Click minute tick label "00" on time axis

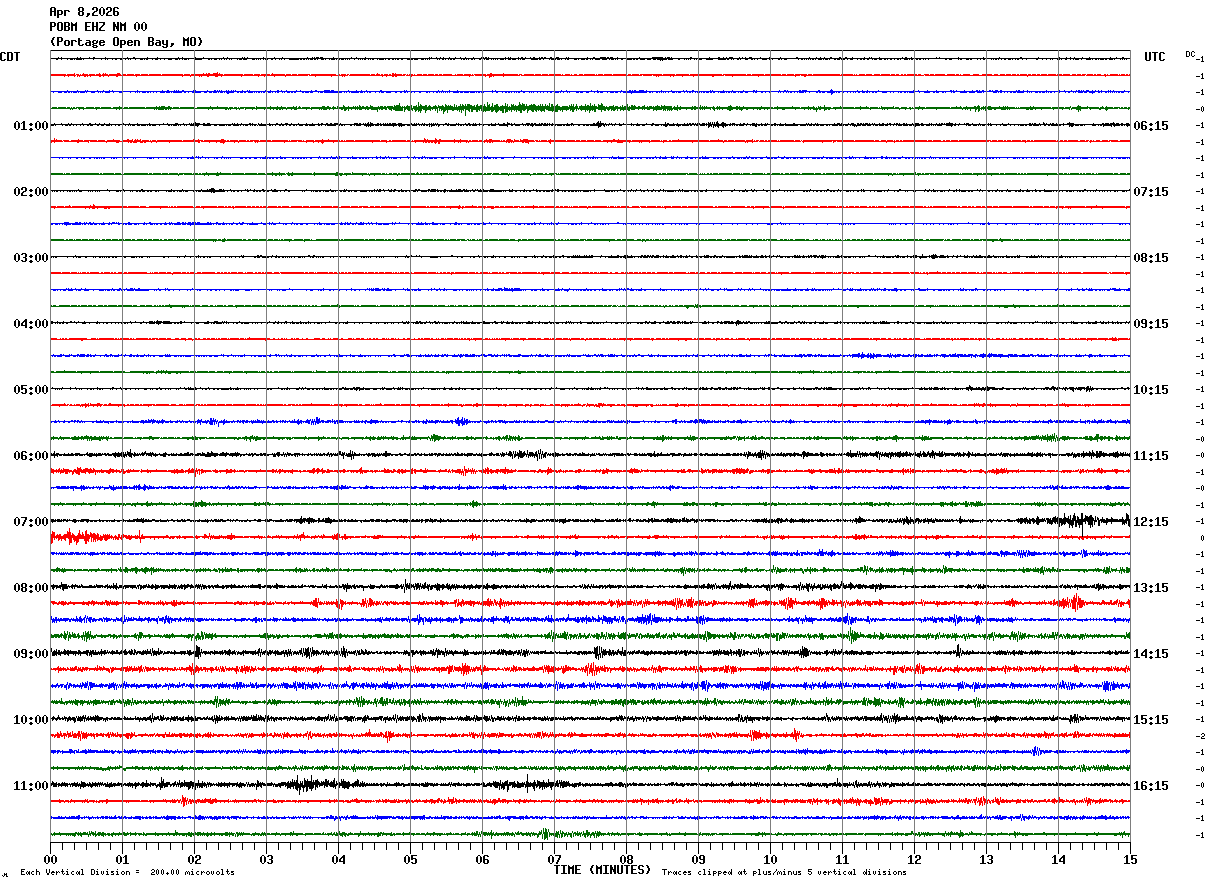pyautogui.click(x=50, y=859)
